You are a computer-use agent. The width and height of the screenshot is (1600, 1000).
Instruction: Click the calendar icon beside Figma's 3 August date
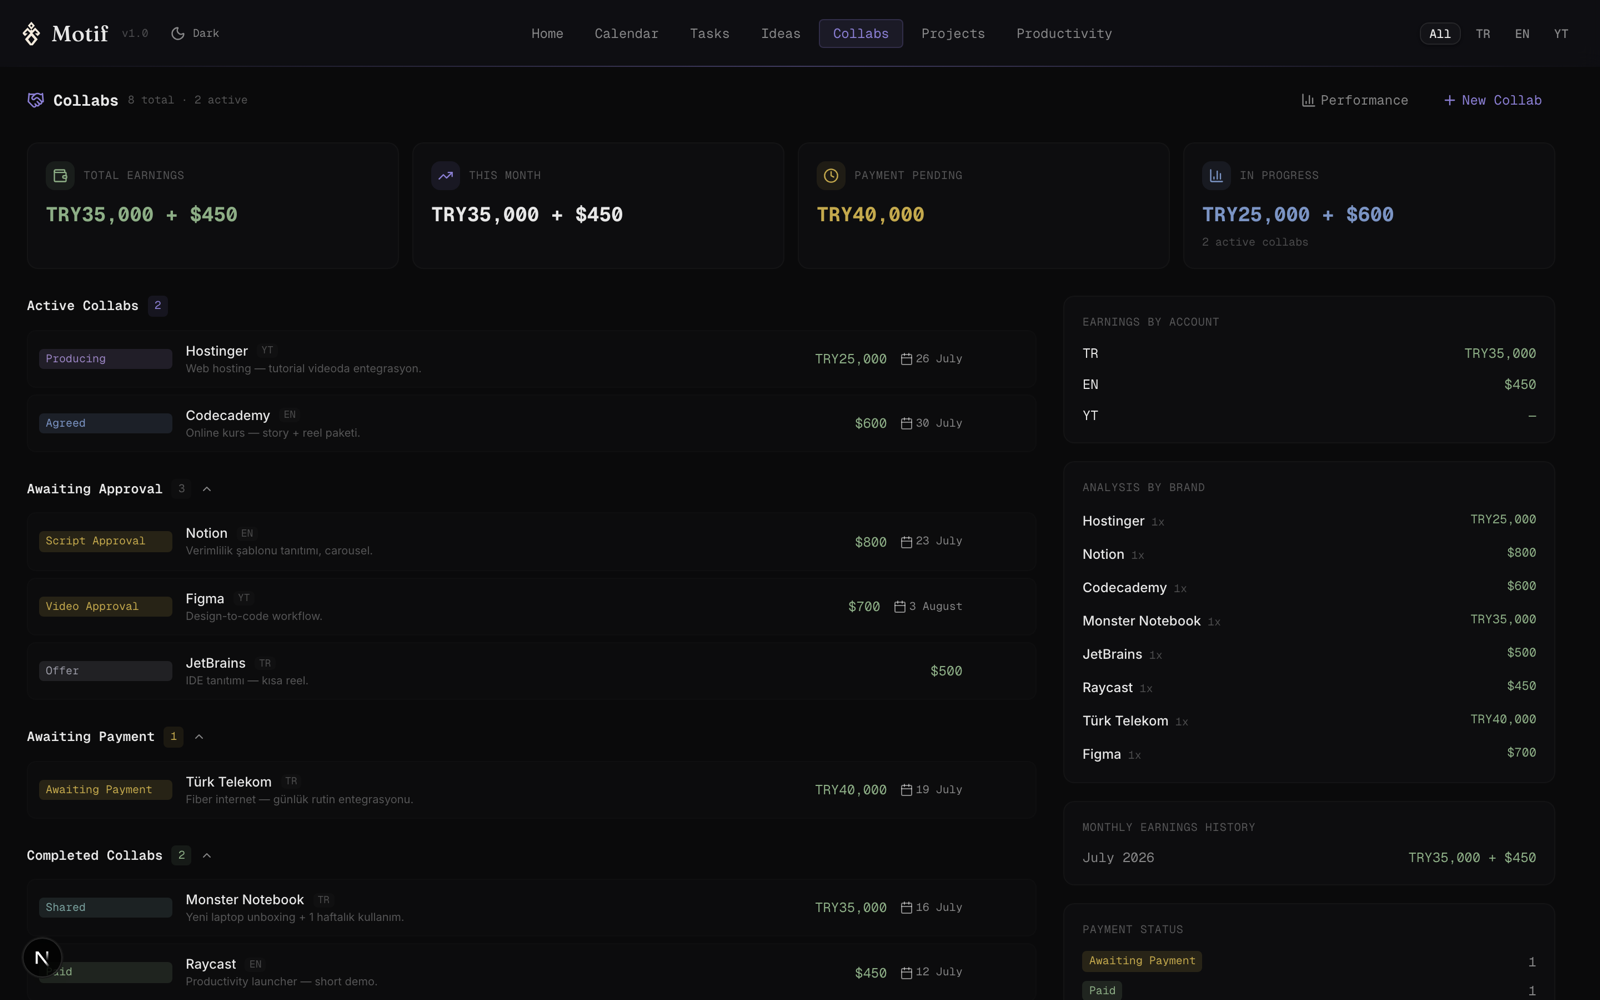click(899, 607)
